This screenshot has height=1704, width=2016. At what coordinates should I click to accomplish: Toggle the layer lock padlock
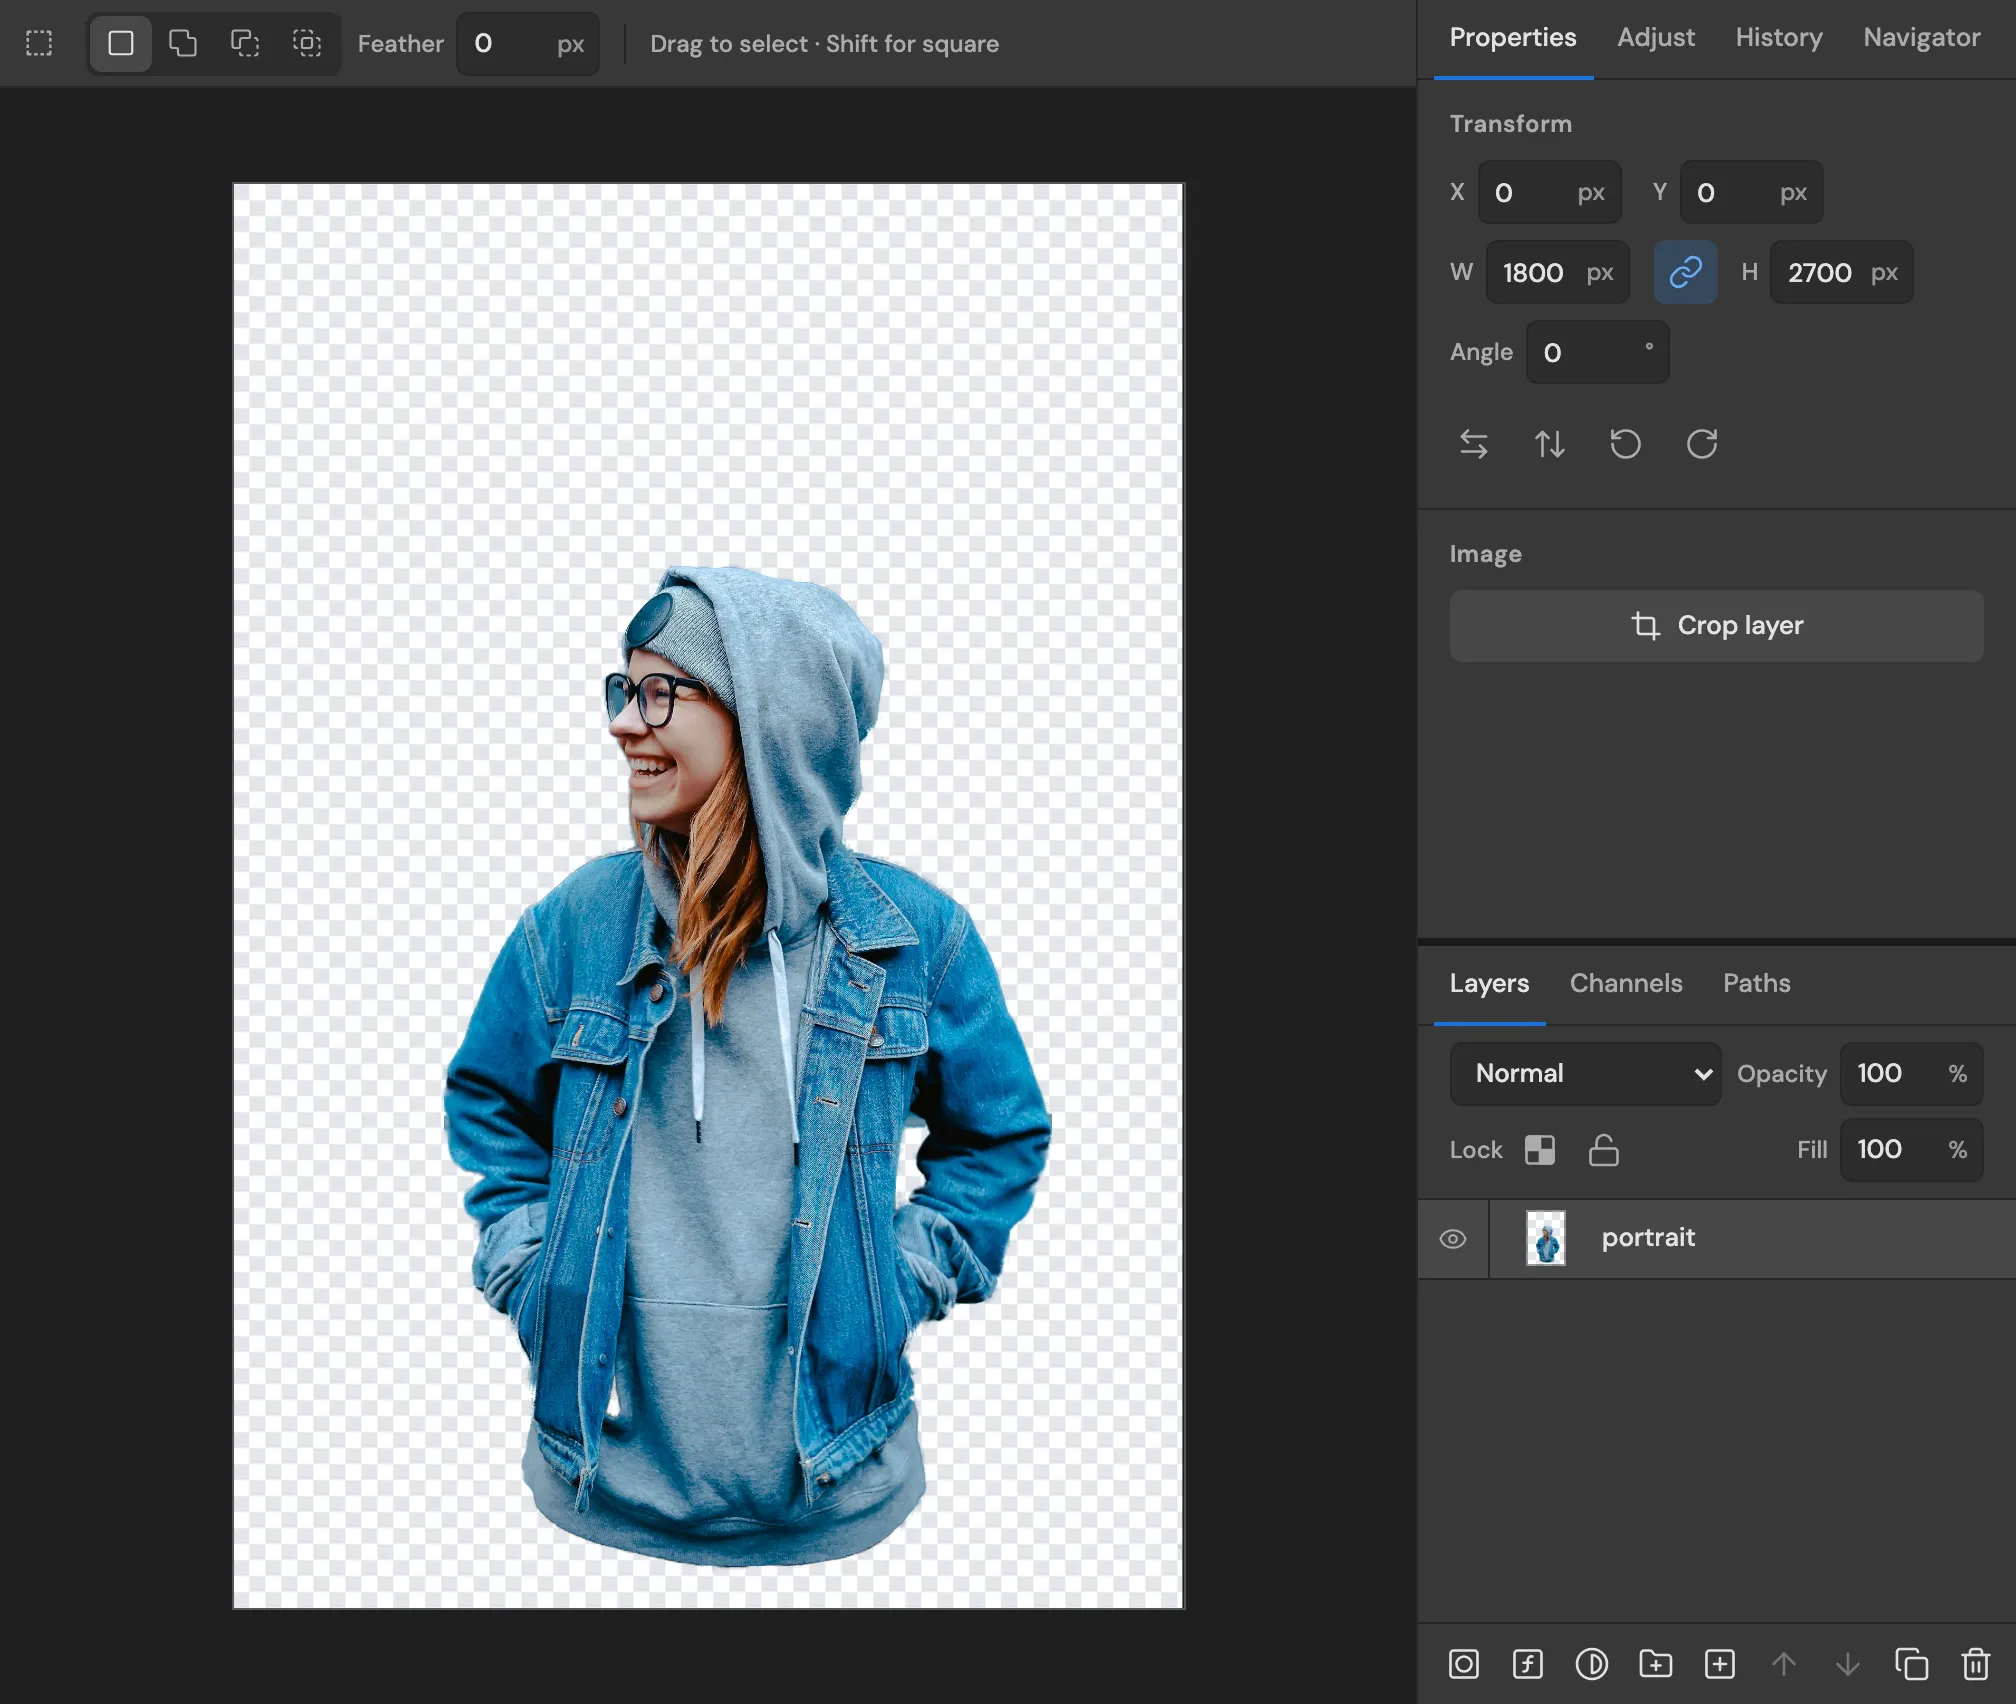pyautogui.click(x=1603, y=1150)
